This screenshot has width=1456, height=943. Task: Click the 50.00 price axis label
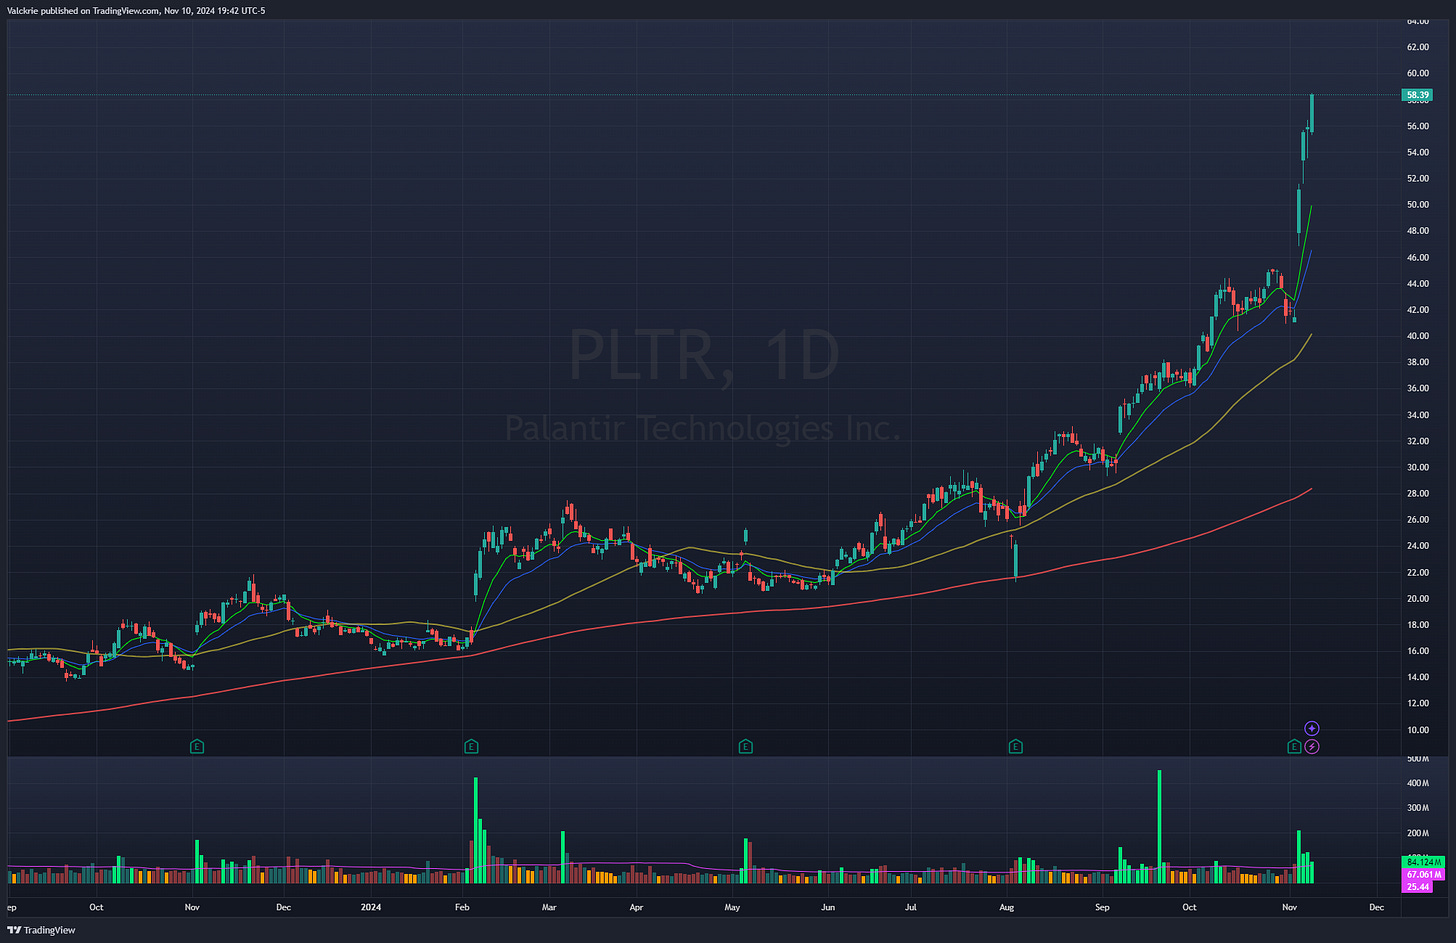pos(1417,204)
